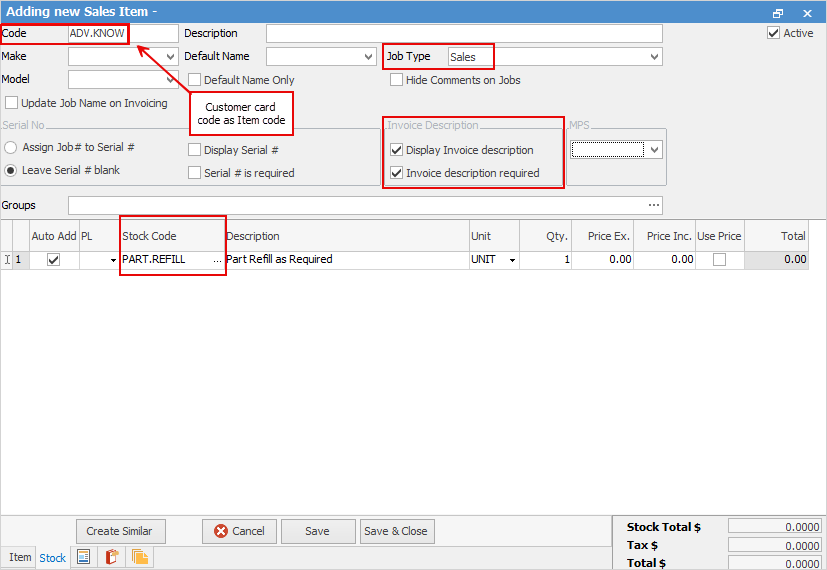
Task: Open the red clipboard tab icon
Action: click(112, 557)
